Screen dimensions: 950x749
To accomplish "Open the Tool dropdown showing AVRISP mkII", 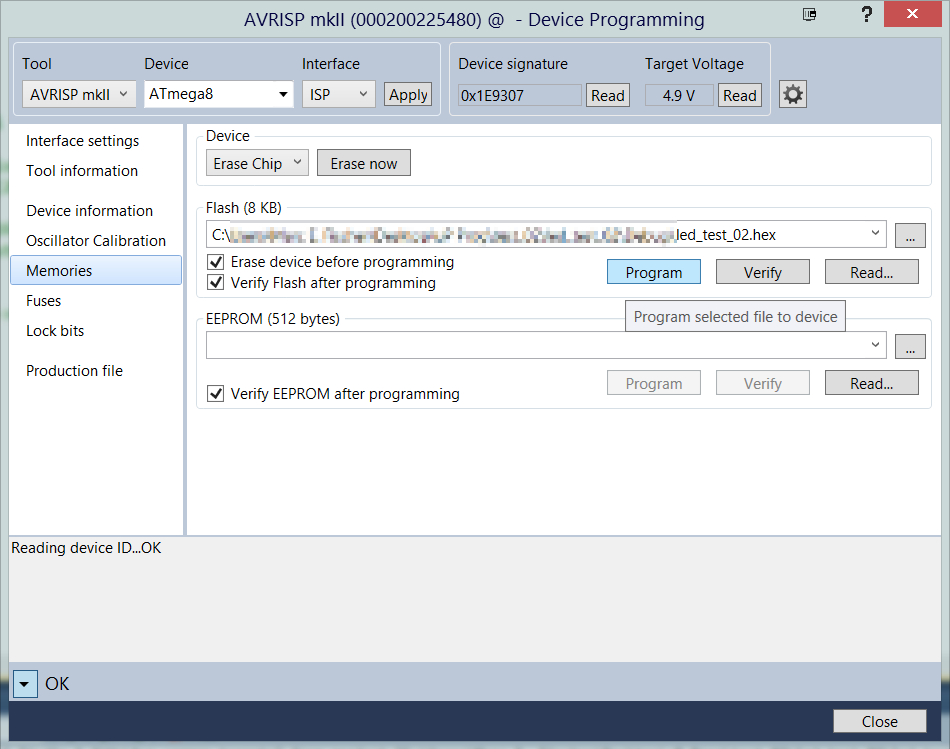I will 79,95.
